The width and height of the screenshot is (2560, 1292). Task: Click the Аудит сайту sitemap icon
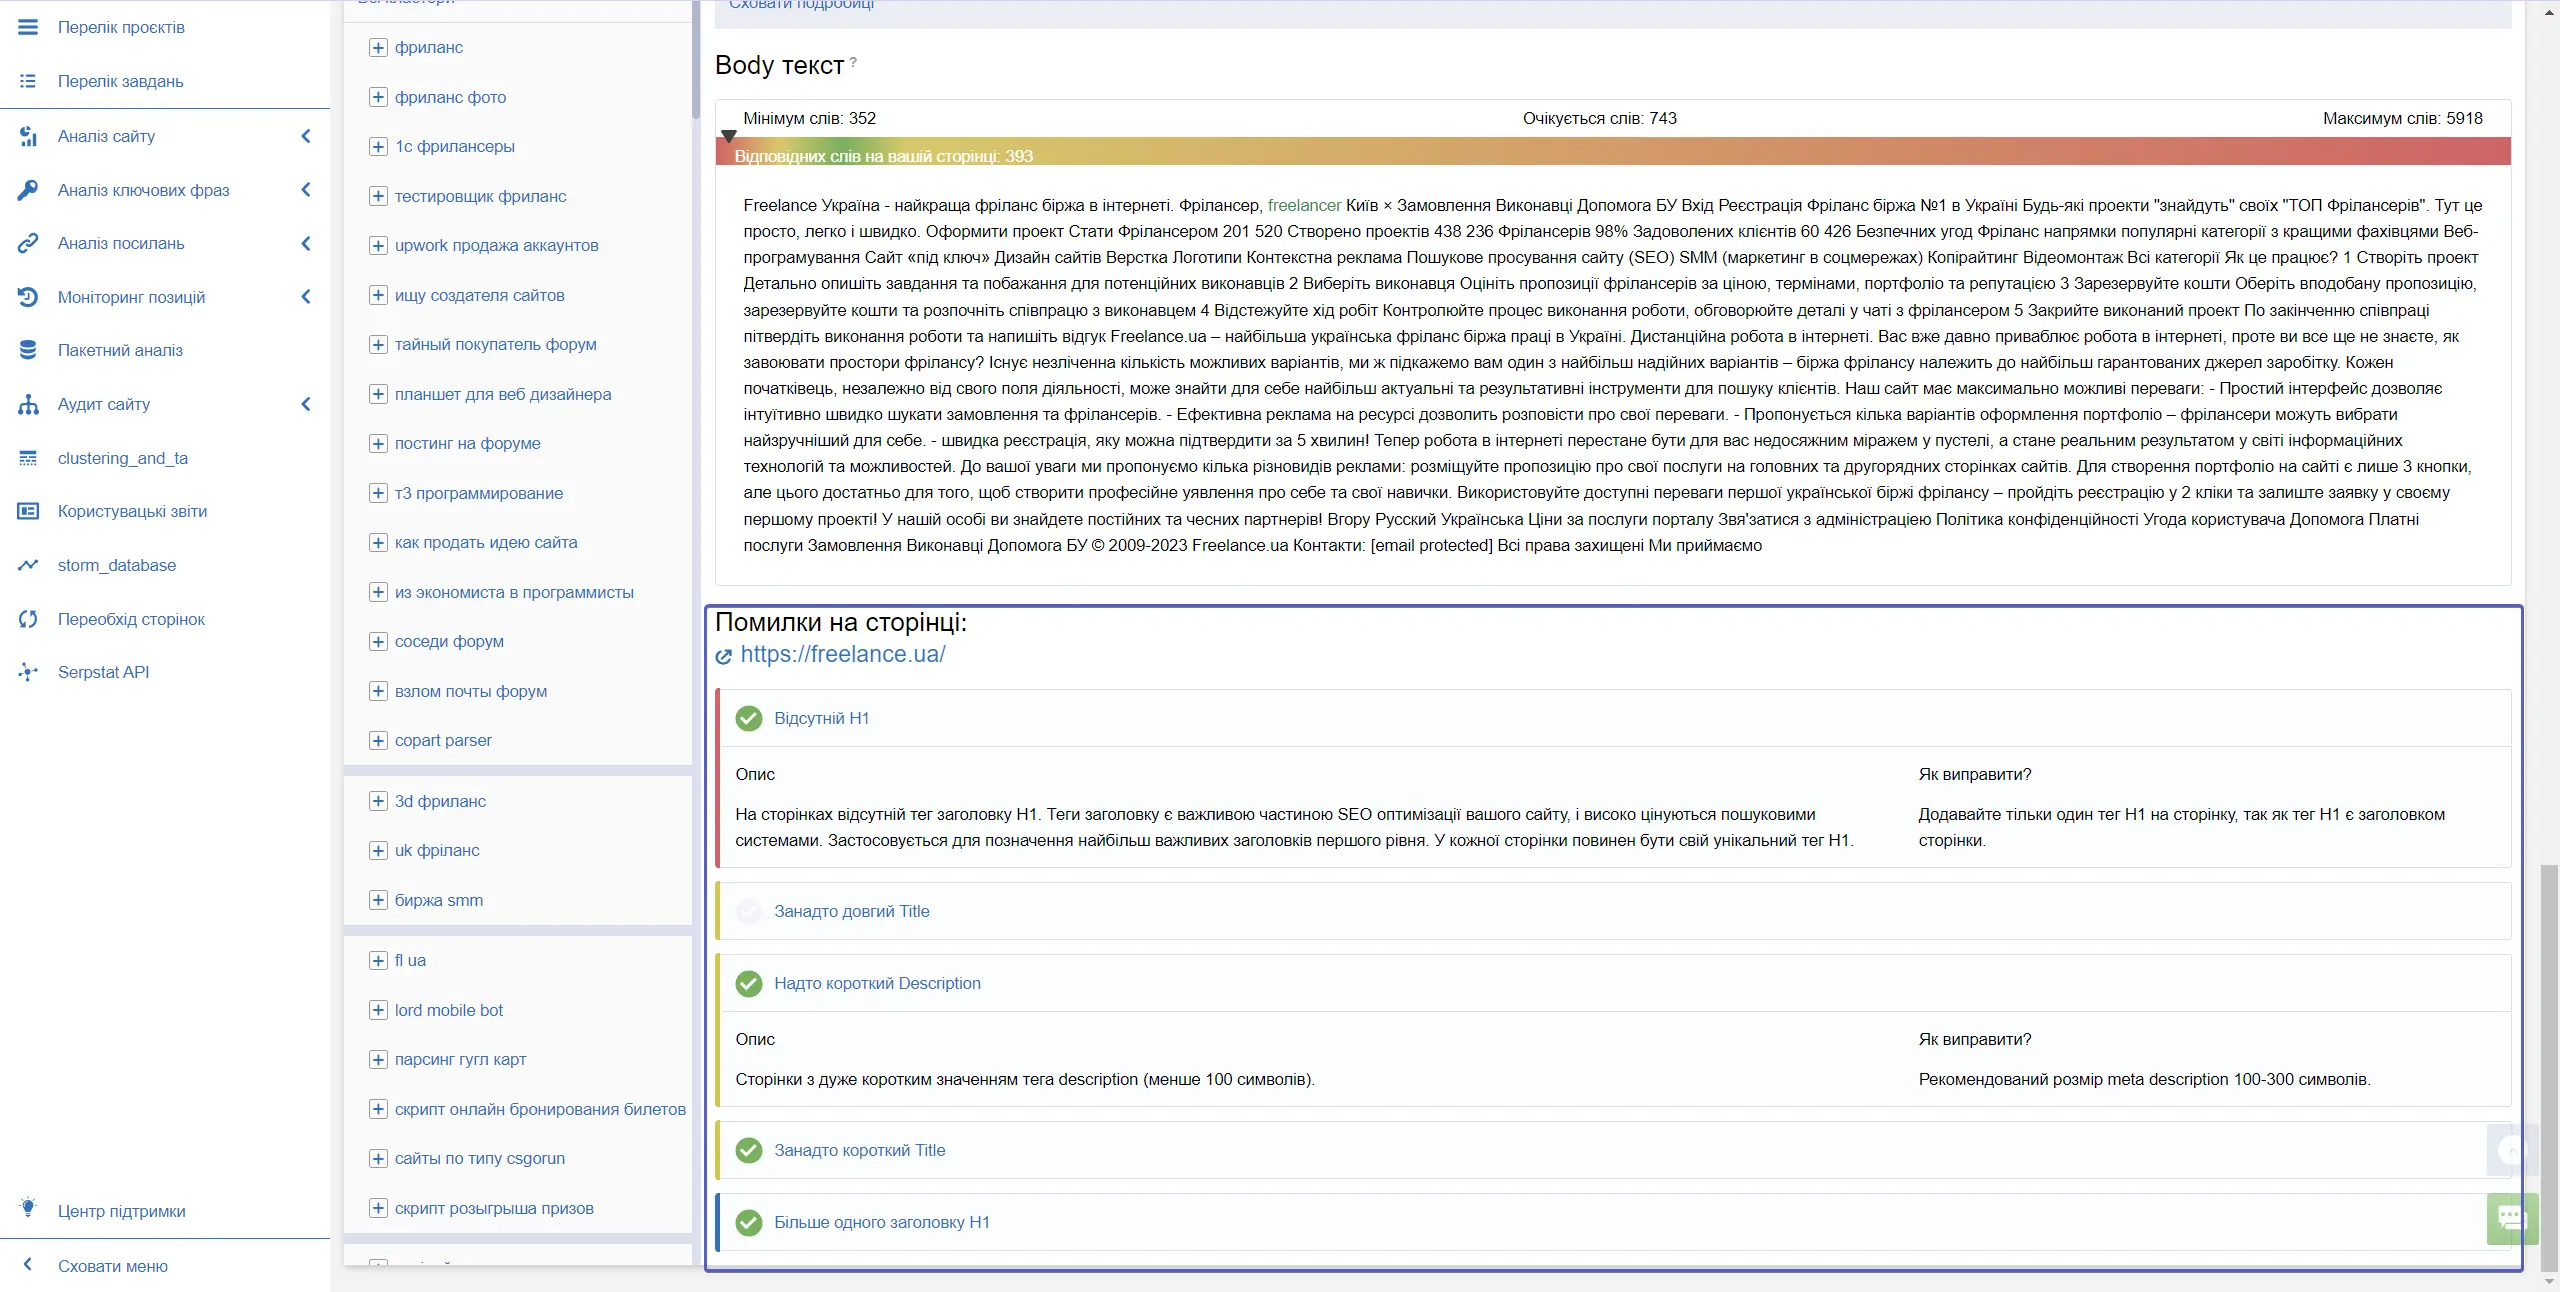click(28, 404)
